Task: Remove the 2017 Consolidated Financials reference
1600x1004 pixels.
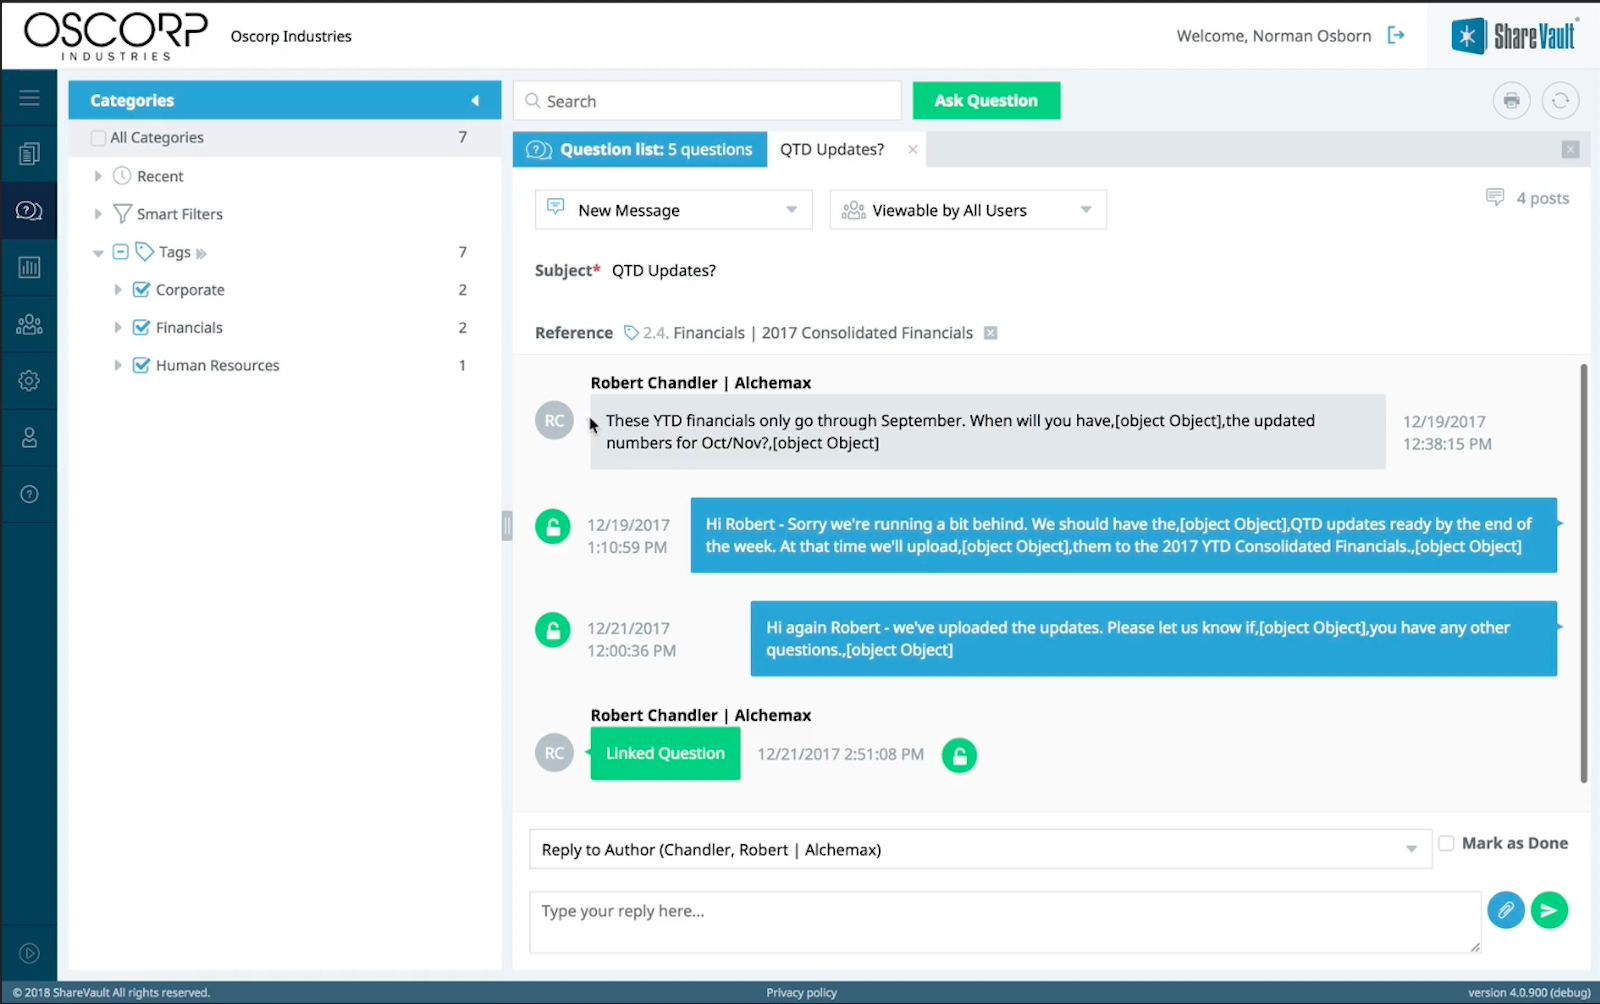Action: point(990,333)
